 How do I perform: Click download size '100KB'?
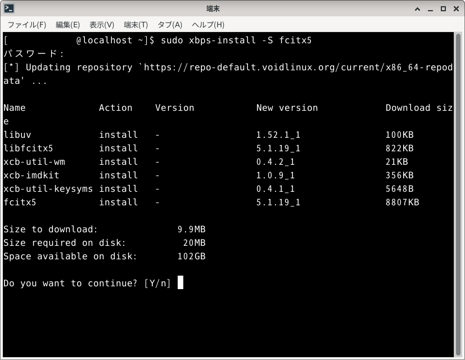point(399,135)
